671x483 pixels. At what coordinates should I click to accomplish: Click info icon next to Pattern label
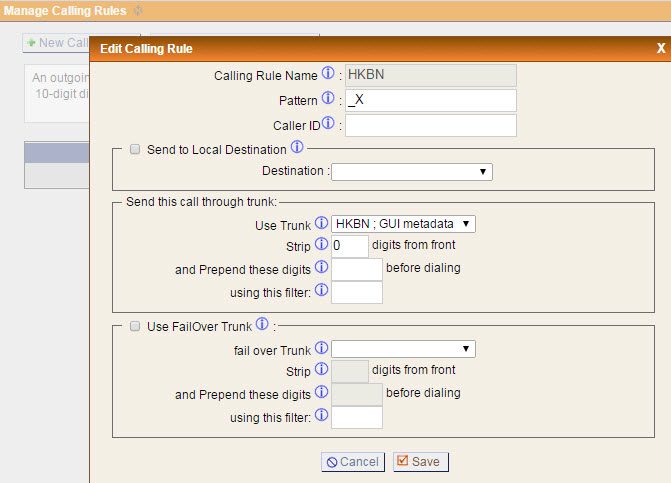pos(328,98)
